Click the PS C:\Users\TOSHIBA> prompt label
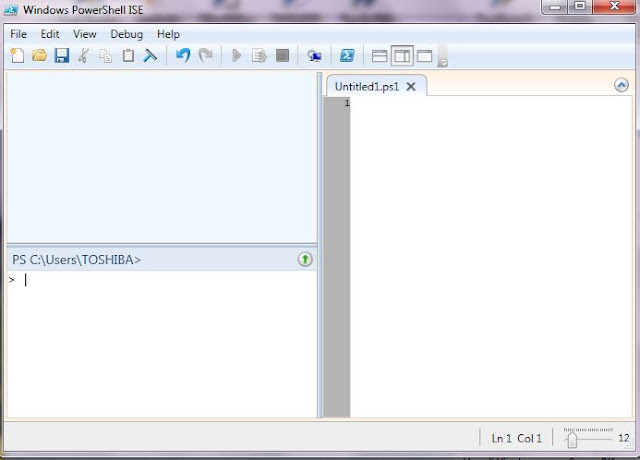The width and height of the screenshot is (640, 460). click(x=76, y=260)
